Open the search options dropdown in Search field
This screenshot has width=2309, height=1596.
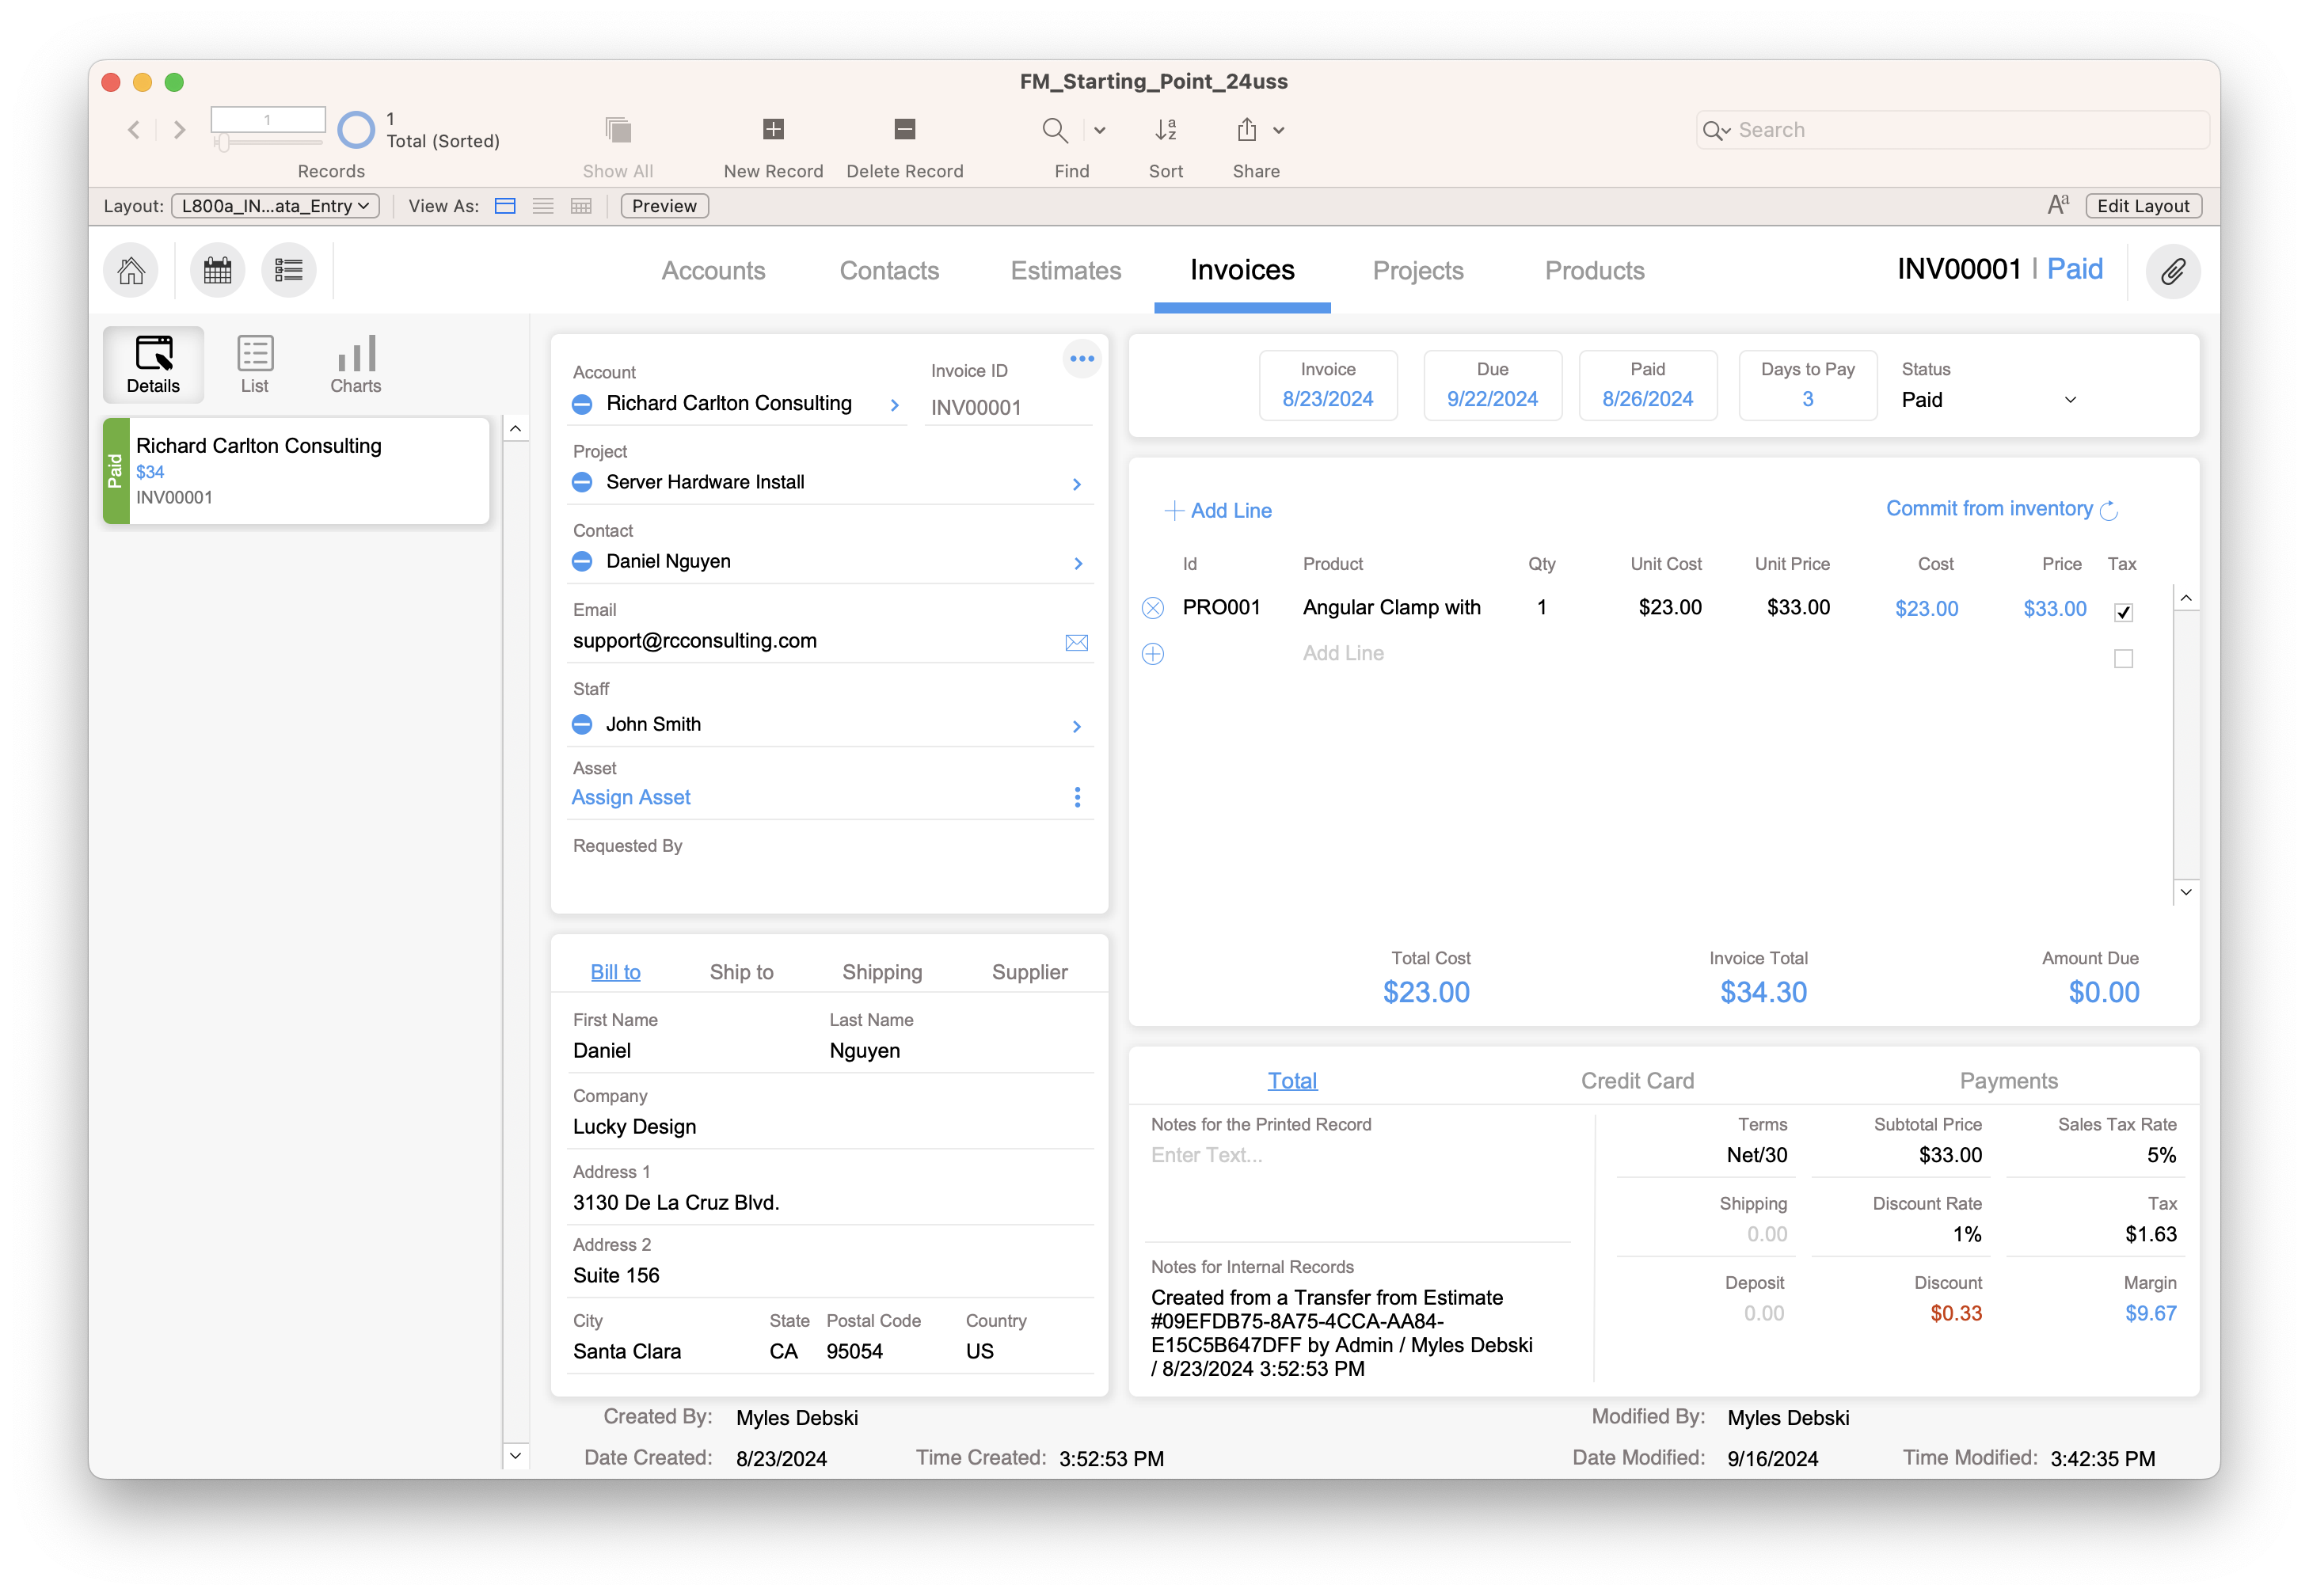tap(1716, 130)
